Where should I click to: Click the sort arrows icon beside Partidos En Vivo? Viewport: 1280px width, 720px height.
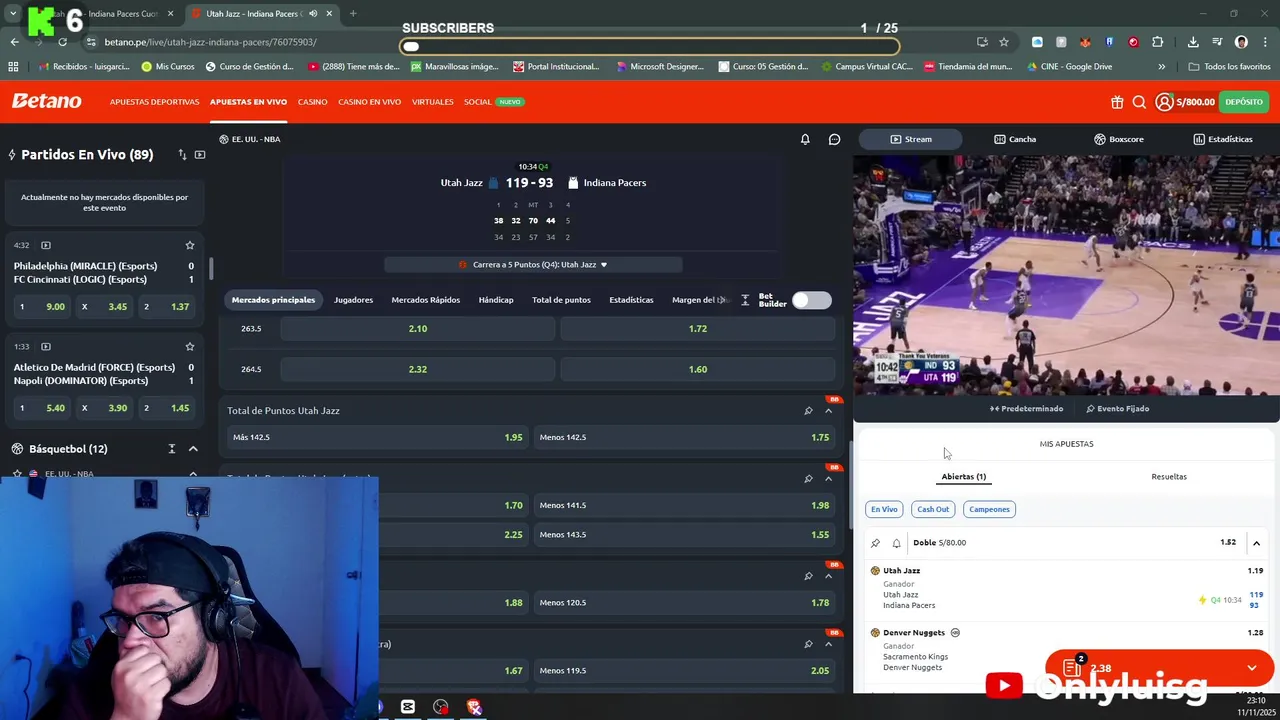(182, 155)
